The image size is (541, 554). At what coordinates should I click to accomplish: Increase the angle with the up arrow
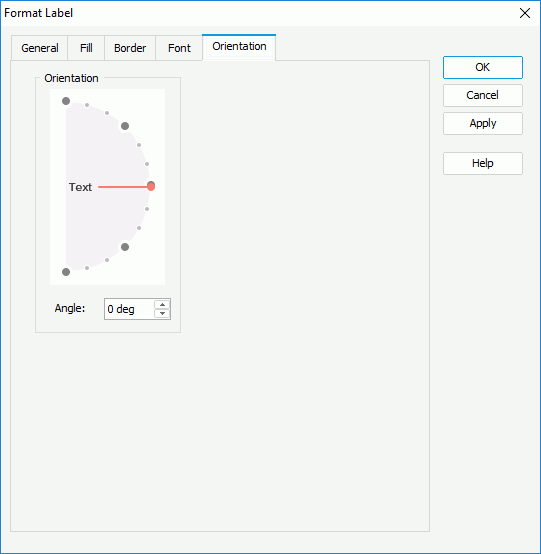pyautogui.click(x=162, y=305)
